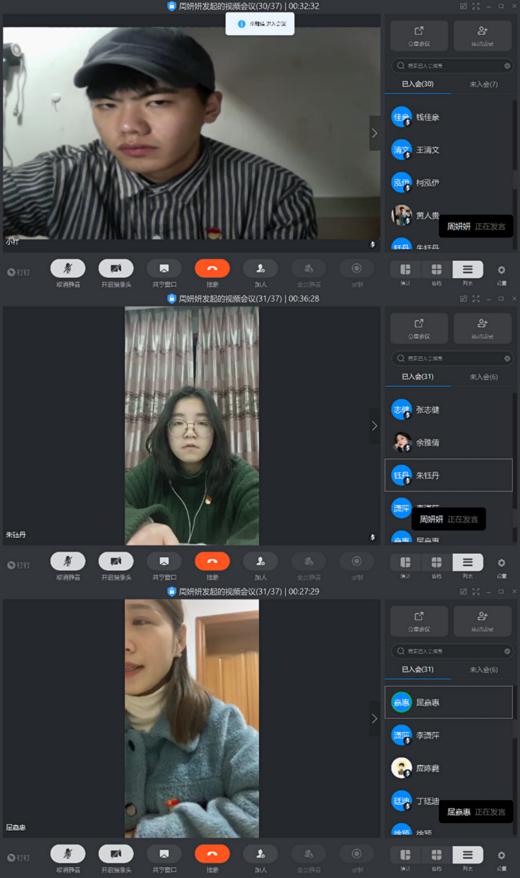Open the 已入会(30) tab
Screen dimensions: 520x878
(418, 84)
